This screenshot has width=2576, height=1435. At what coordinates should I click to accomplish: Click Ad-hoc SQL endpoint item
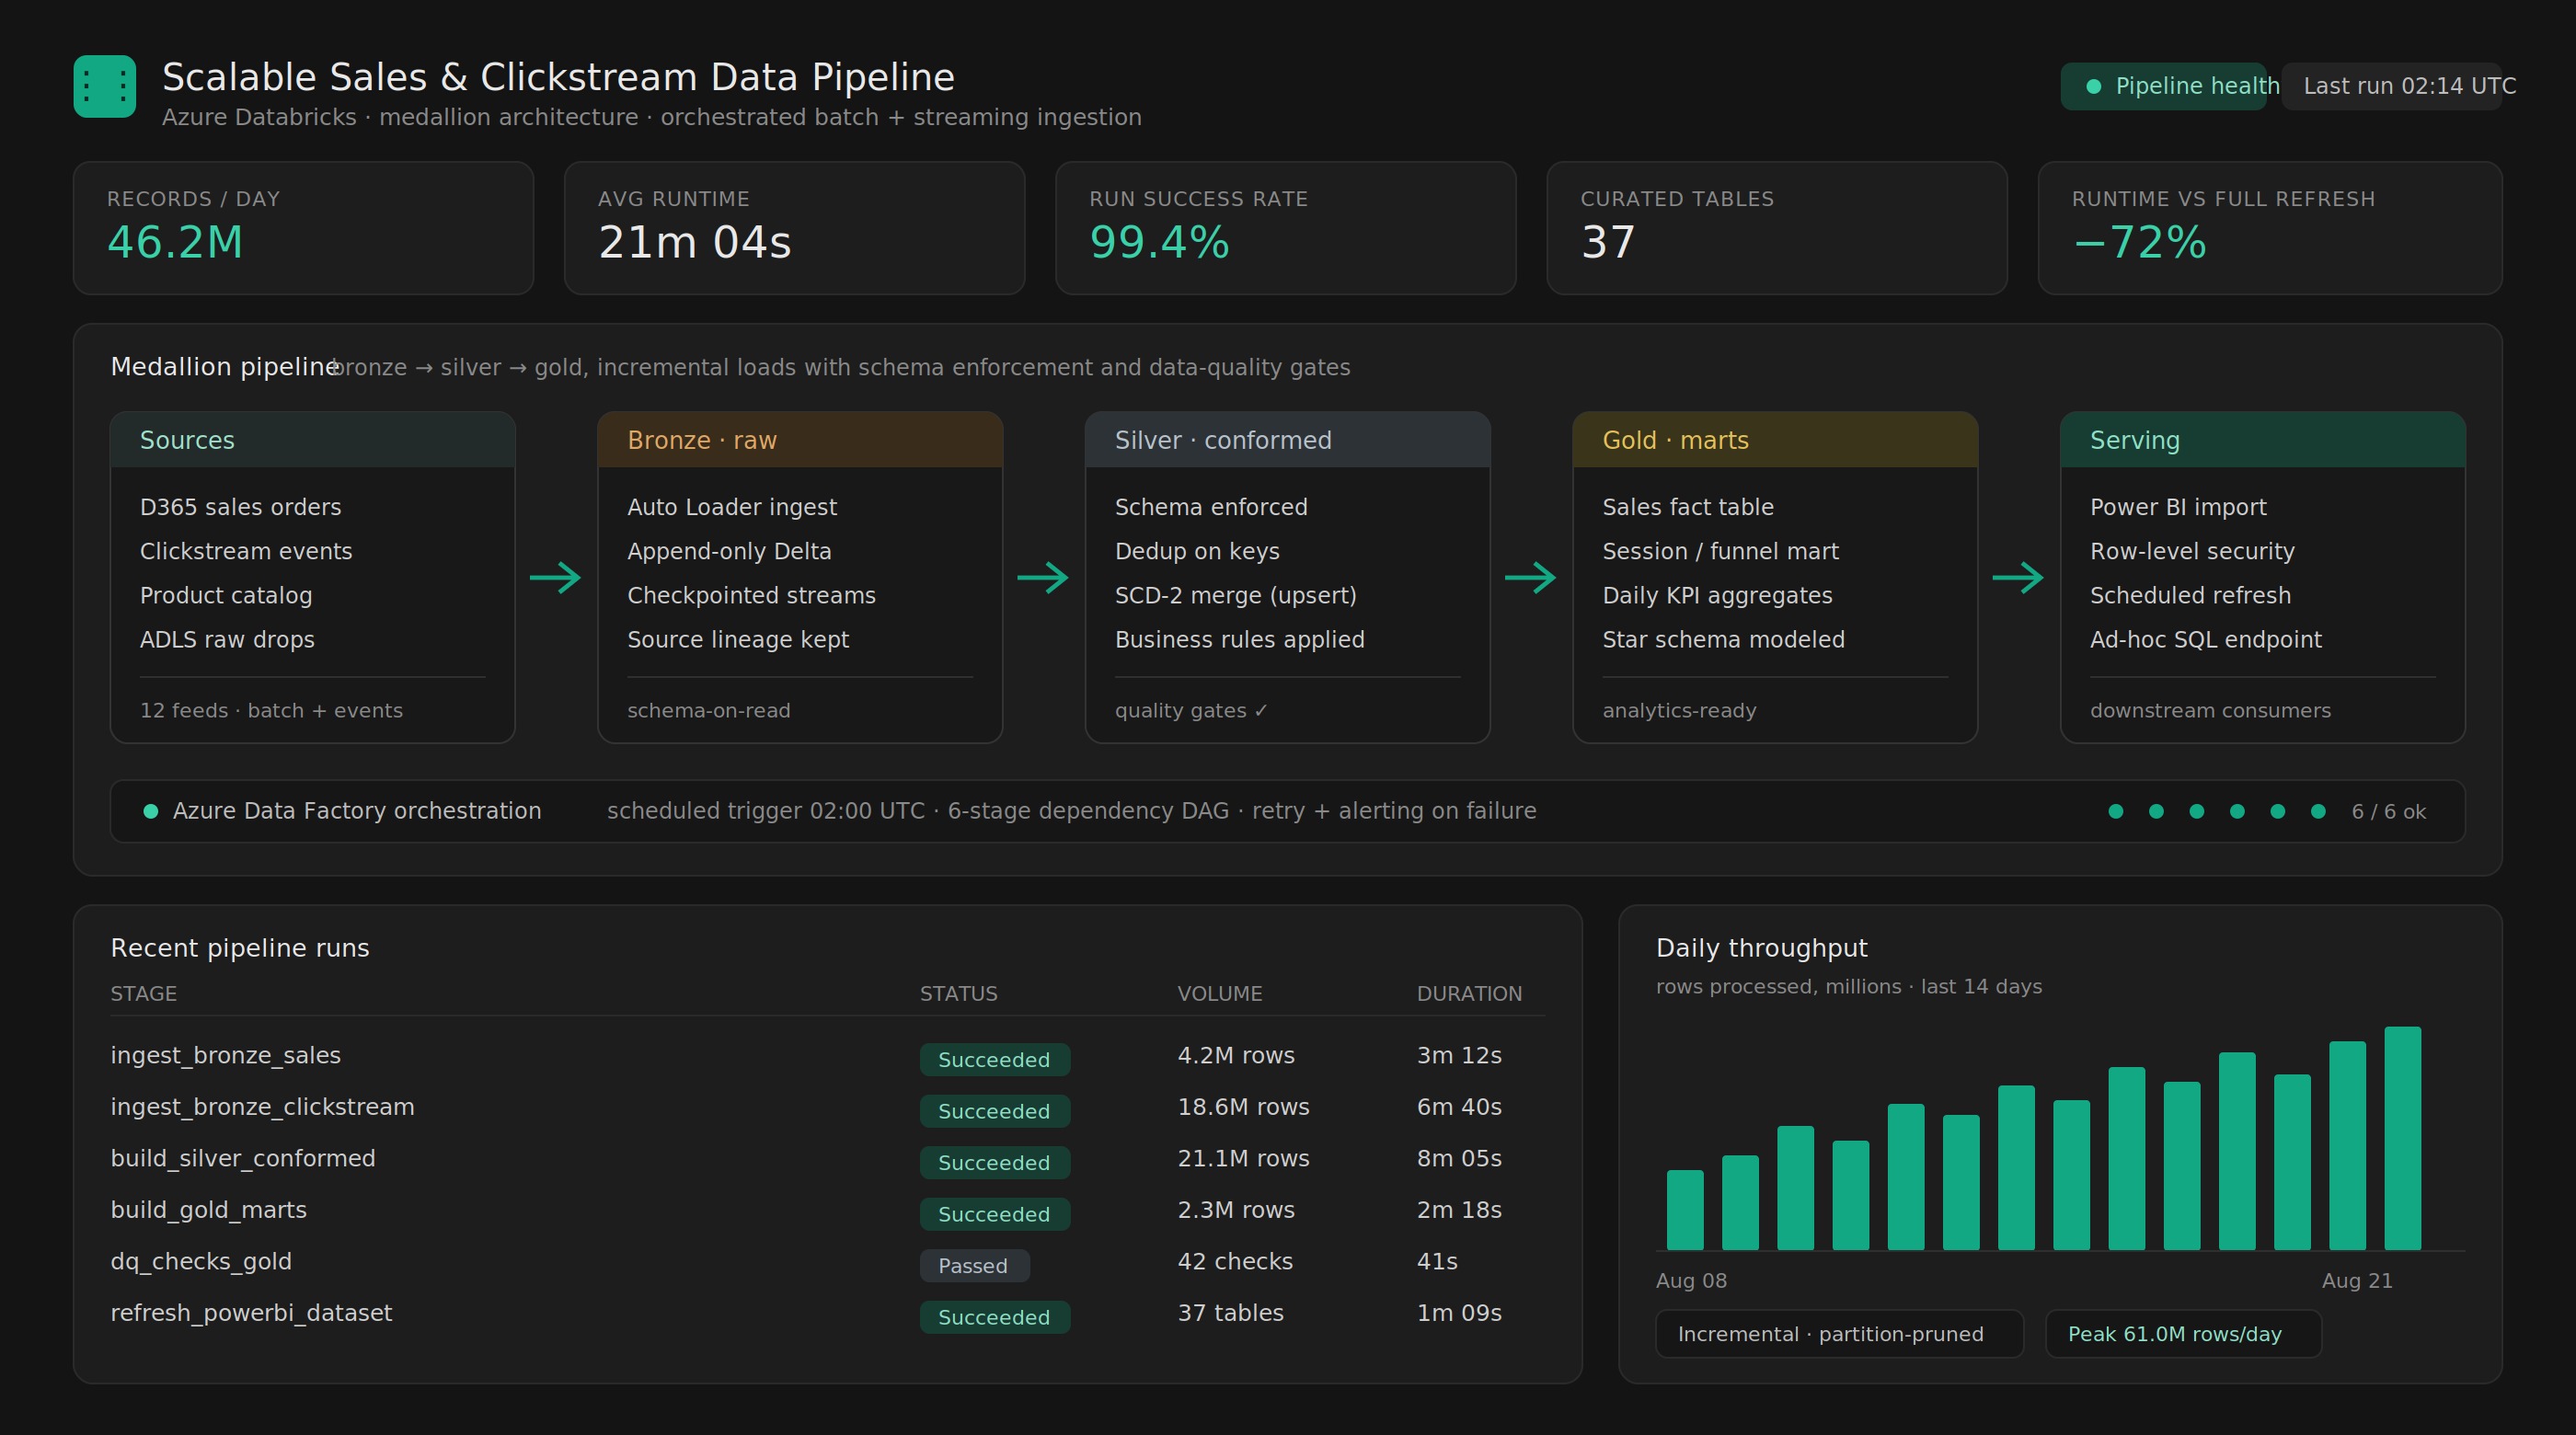tap(2206, 639)
